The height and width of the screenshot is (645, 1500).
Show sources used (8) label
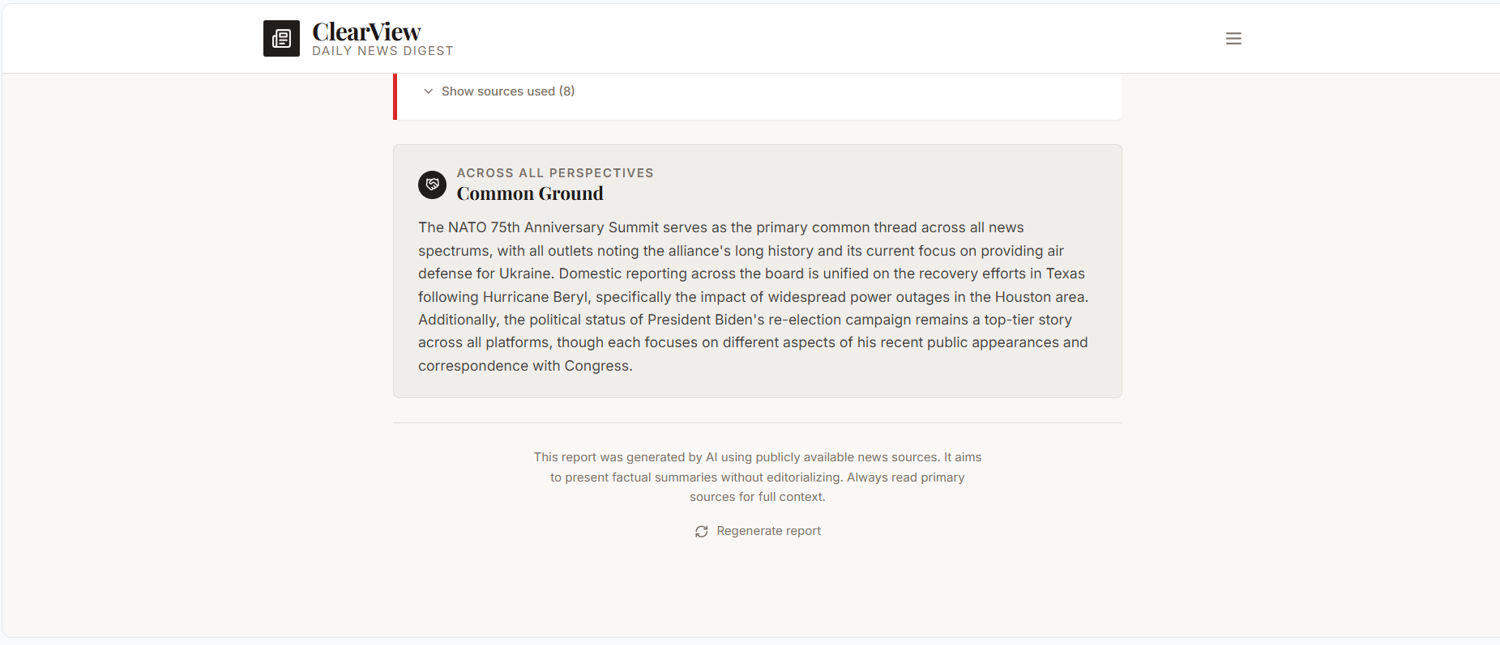(x=508, y=91)
